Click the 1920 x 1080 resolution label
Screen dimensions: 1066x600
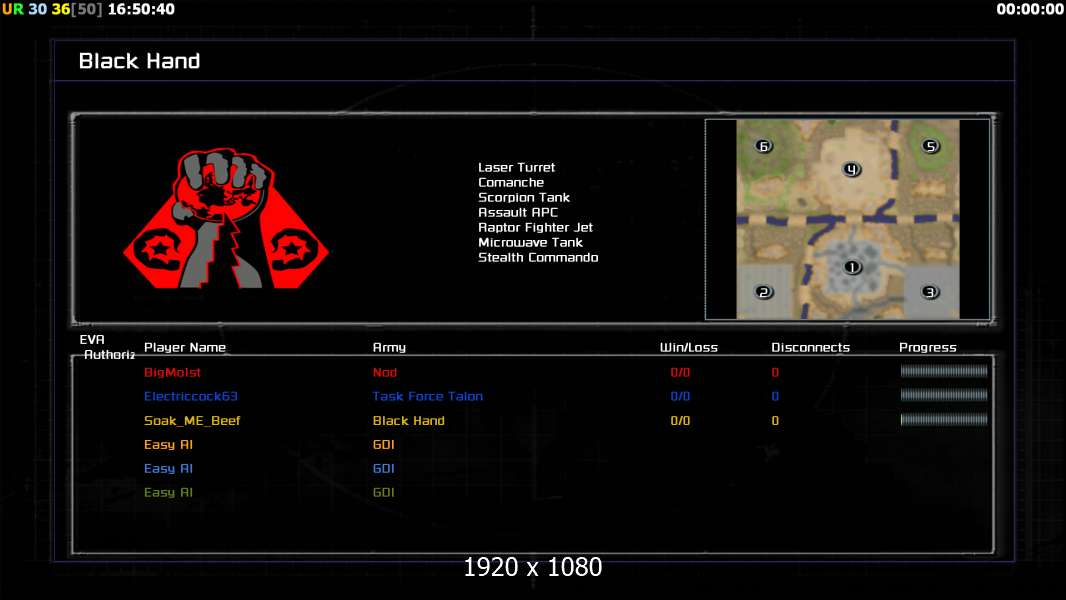click(x=532, y=567)
